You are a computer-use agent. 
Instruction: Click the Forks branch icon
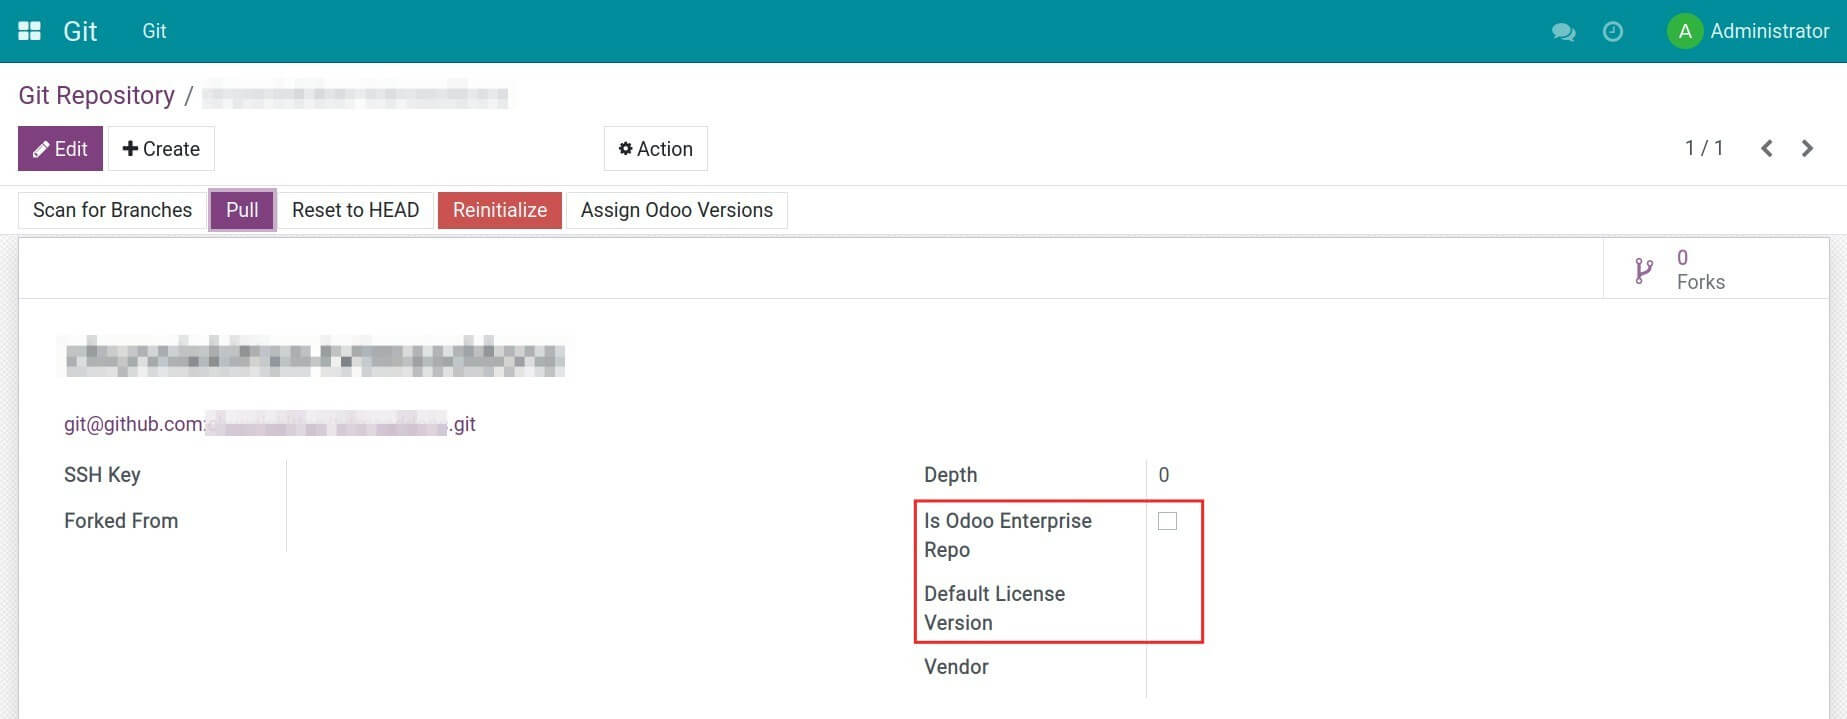click(x=1643, y=270)
